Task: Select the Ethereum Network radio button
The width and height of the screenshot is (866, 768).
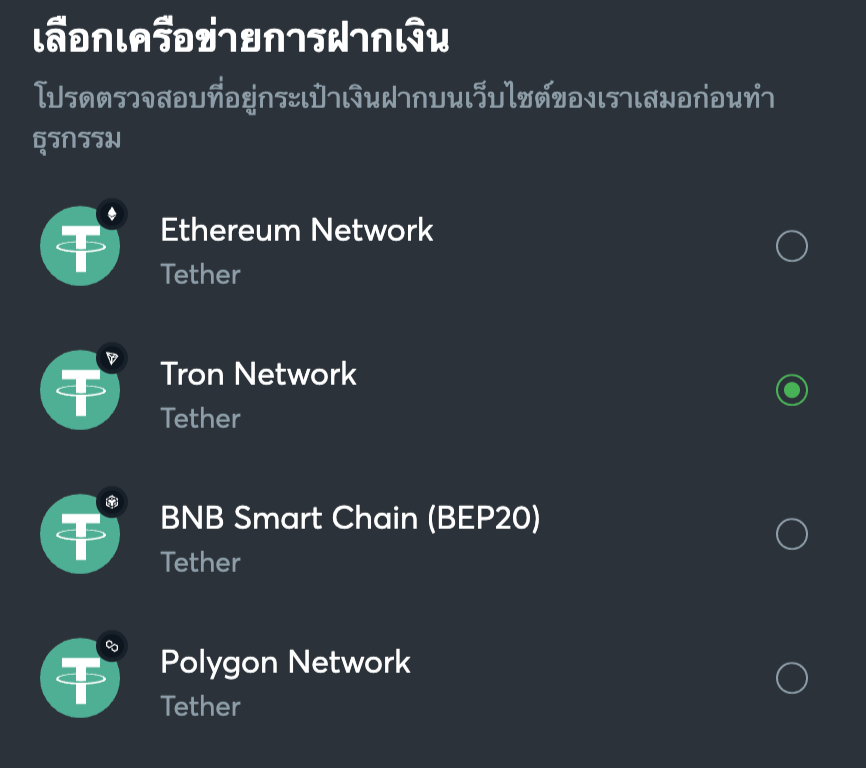Action: point(791,246)
